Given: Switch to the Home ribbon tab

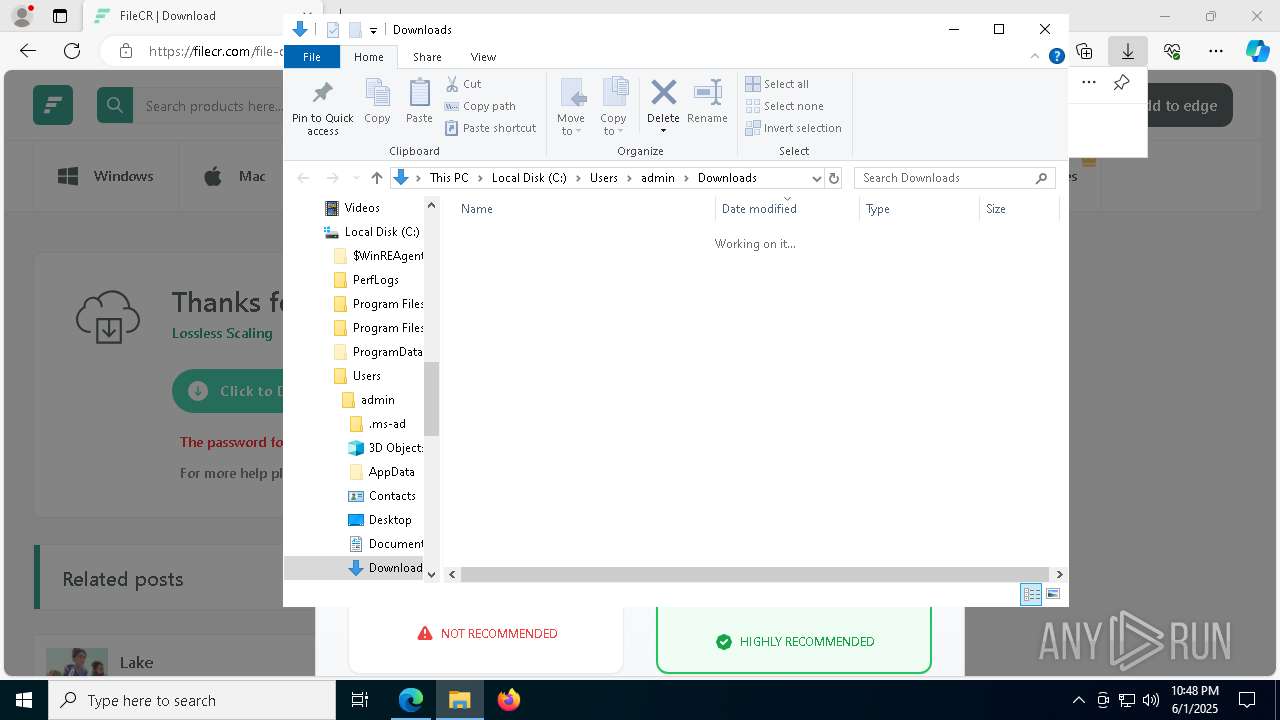Looking at the screenshot, I should [369, 57].
